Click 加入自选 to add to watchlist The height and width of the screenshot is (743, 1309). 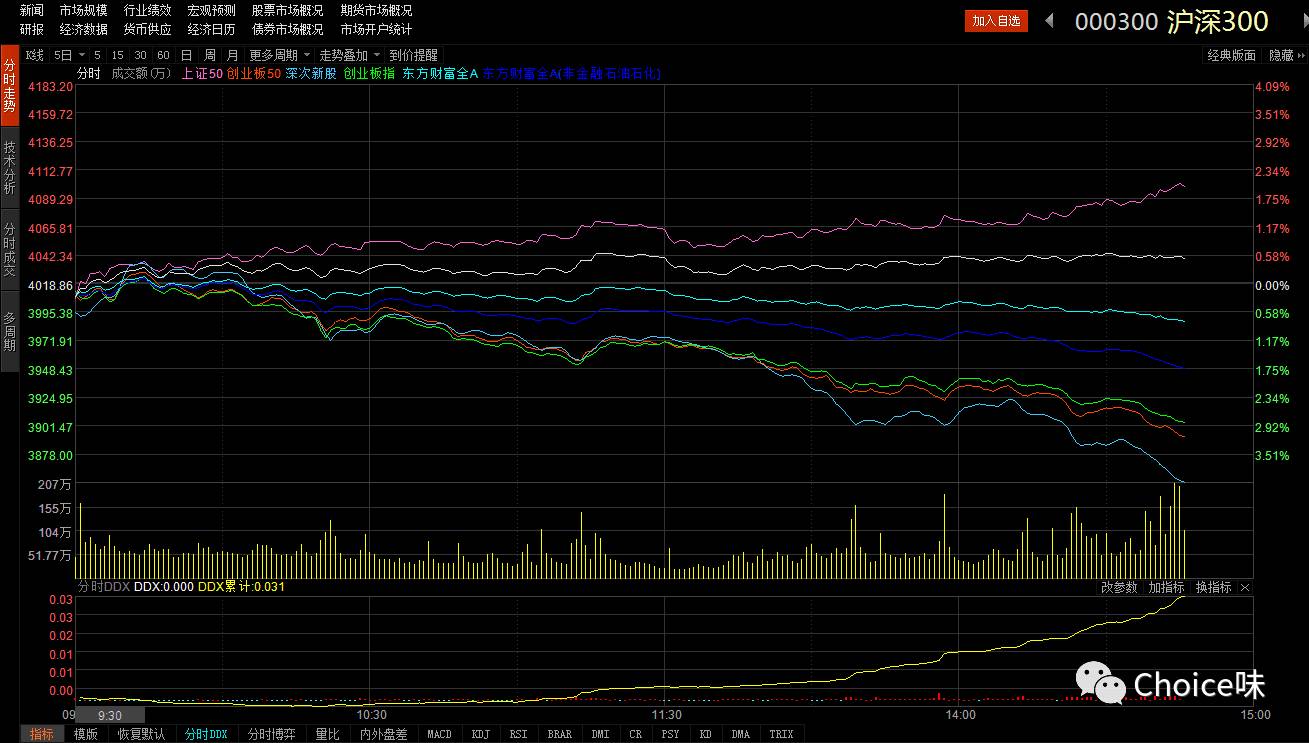996,21
